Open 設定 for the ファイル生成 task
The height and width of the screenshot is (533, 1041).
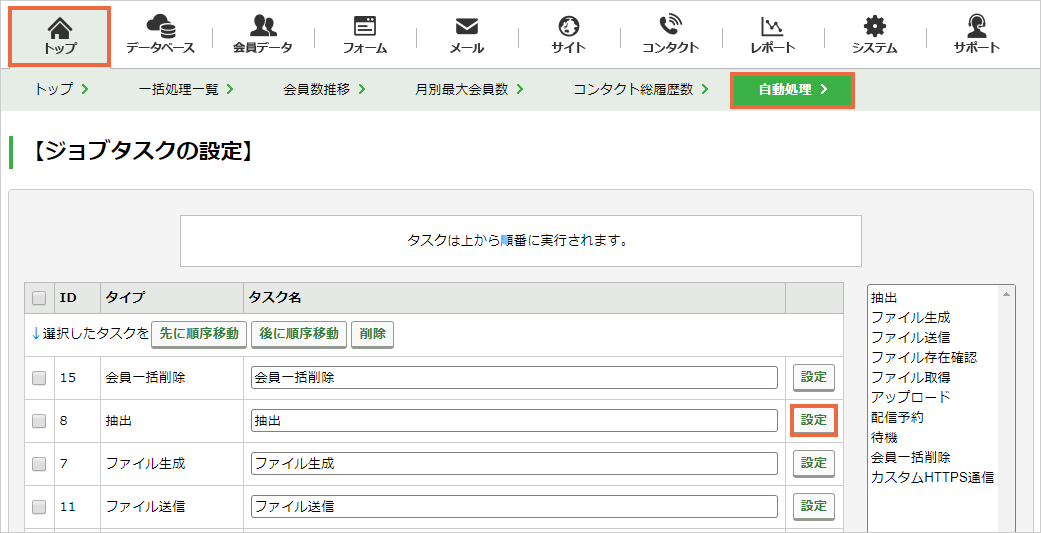click(x=813, y=463)
